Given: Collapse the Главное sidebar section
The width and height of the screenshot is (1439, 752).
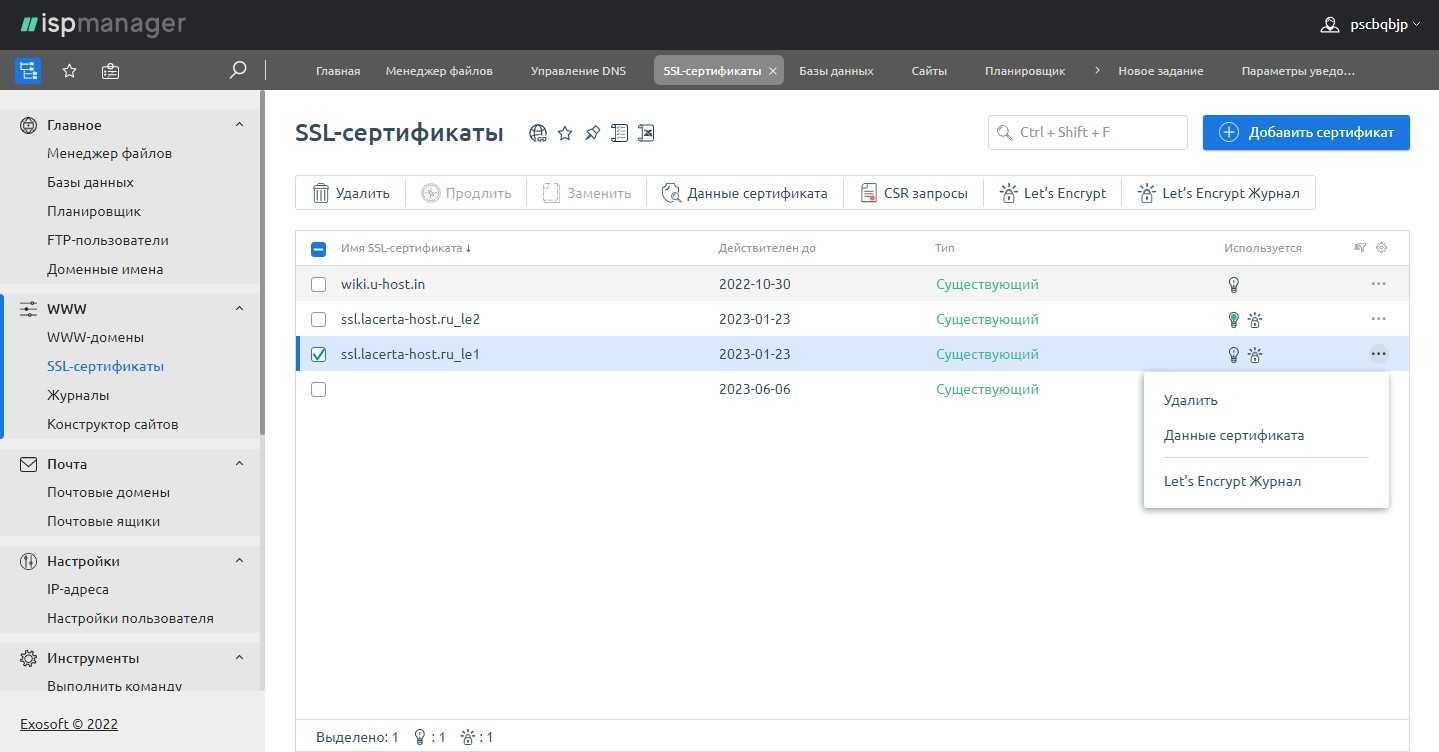Looking at the screenshot, I should coord(239,125).
